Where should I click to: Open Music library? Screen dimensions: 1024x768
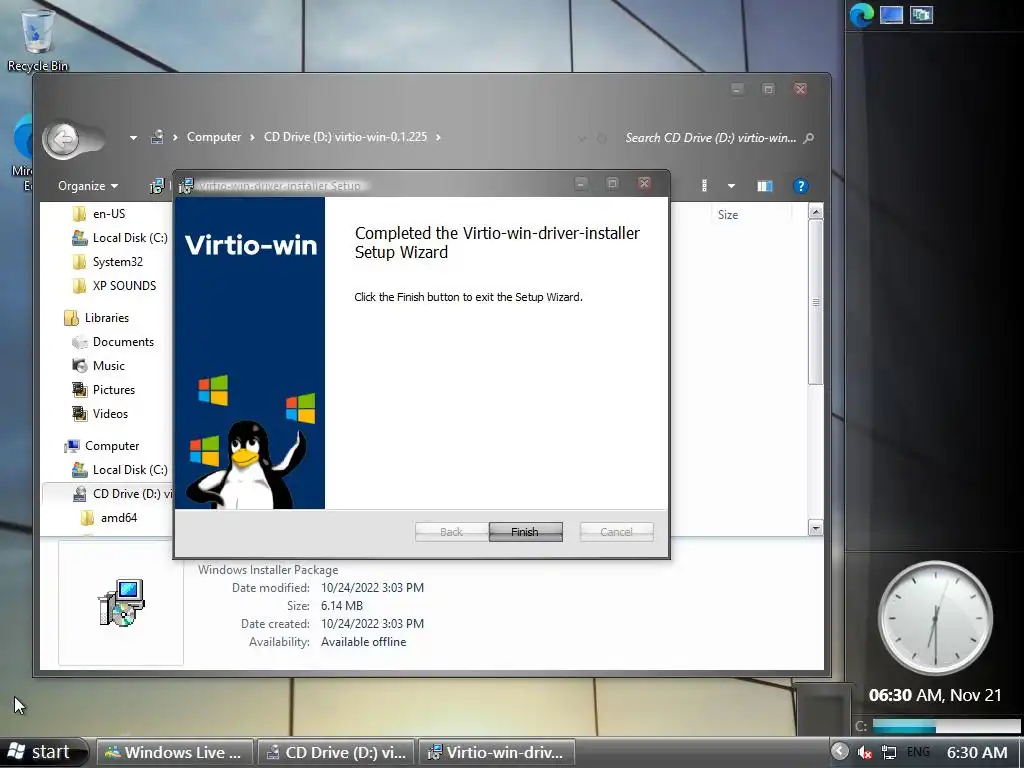(x=99, y=366)
